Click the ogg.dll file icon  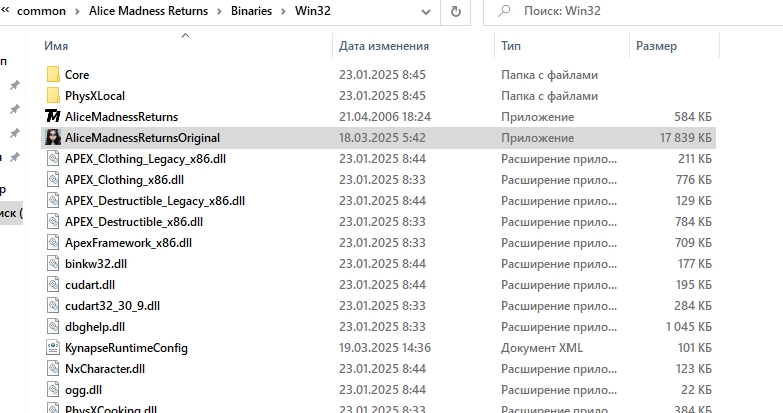(x=53, y=389)
